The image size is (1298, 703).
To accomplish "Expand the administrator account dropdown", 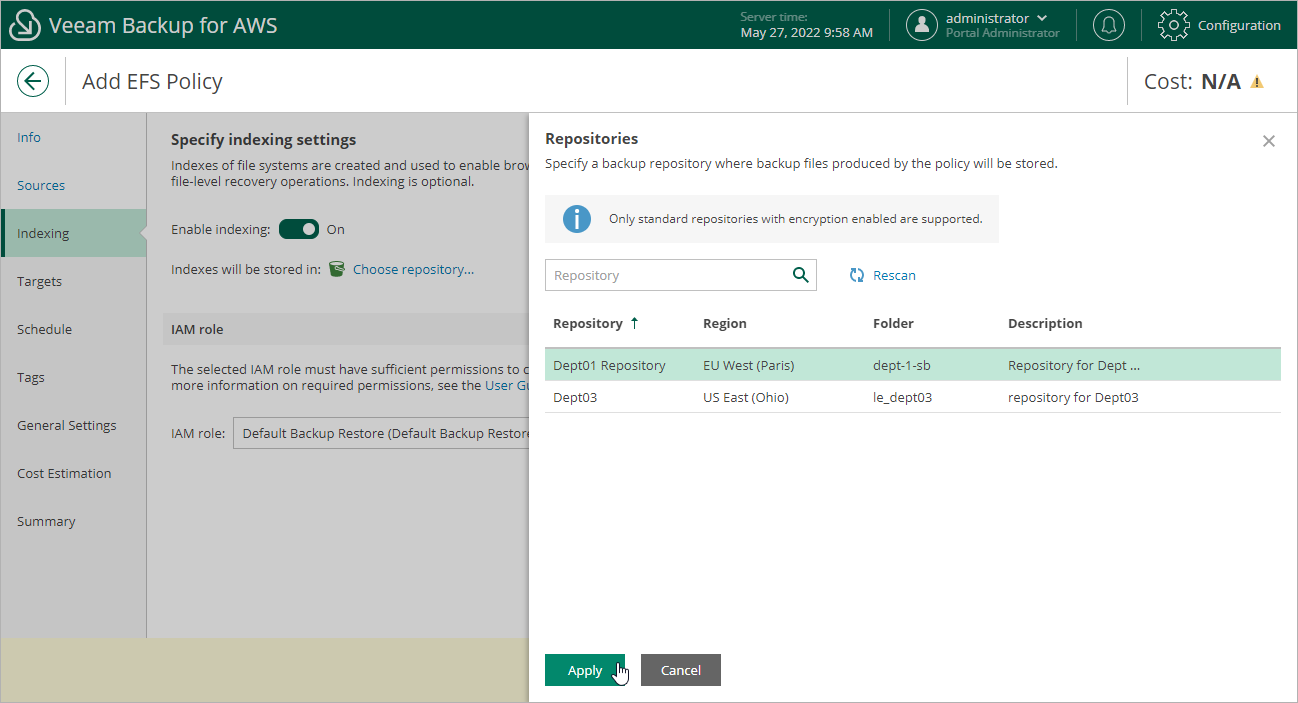I will click(1043, 18).
